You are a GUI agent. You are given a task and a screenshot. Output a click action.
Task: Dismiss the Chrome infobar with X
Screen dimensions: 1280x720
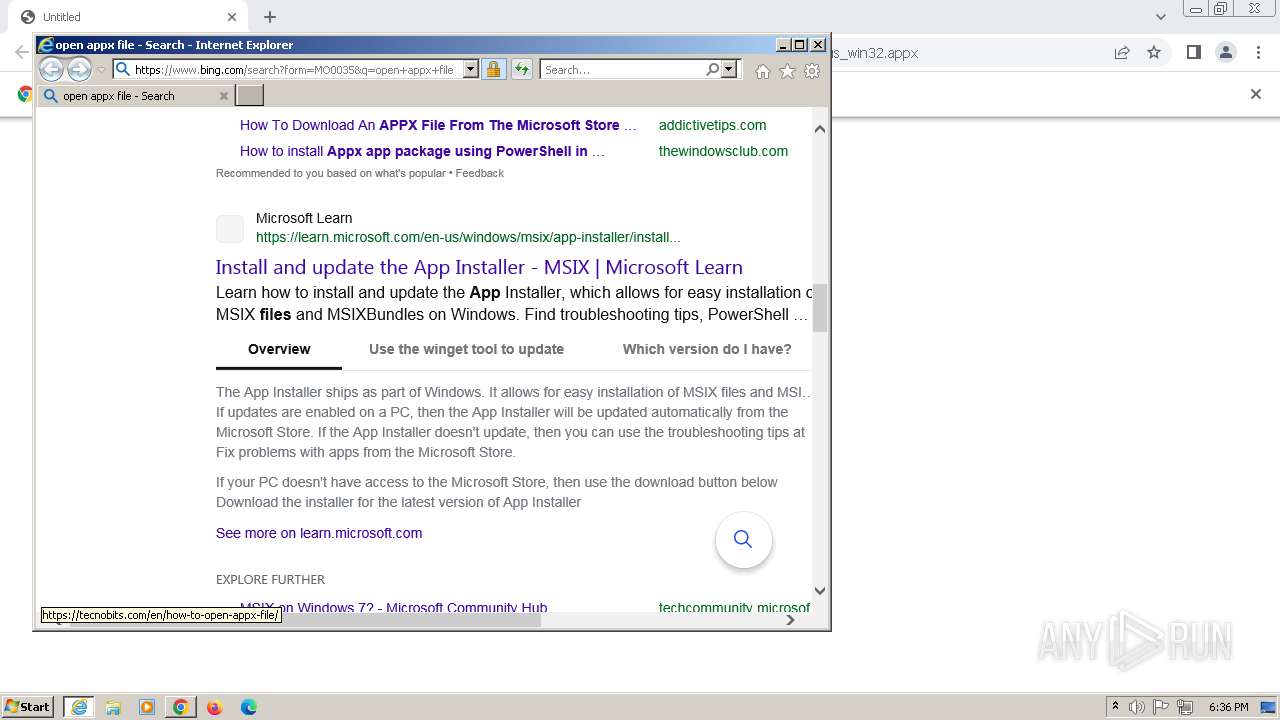1256,94
